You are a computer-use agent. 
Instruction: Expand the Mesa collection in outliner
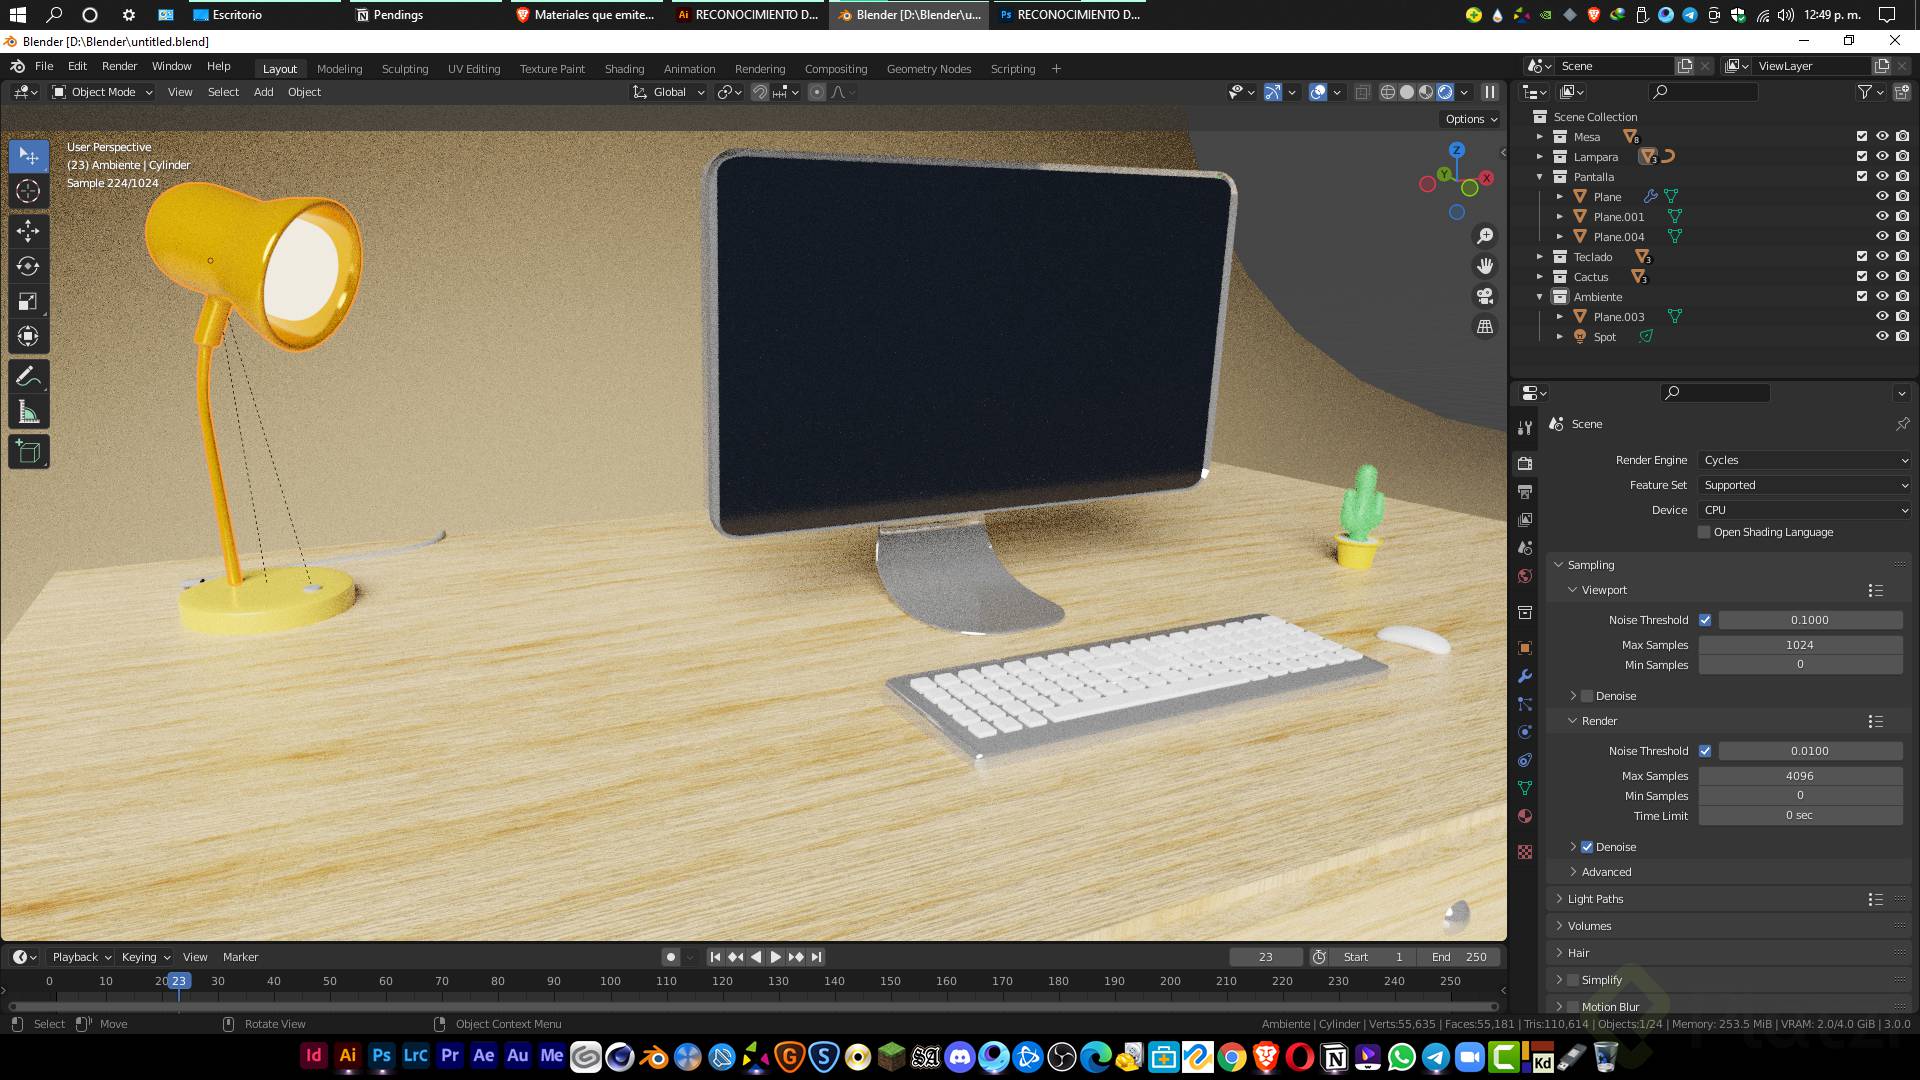1540,137
